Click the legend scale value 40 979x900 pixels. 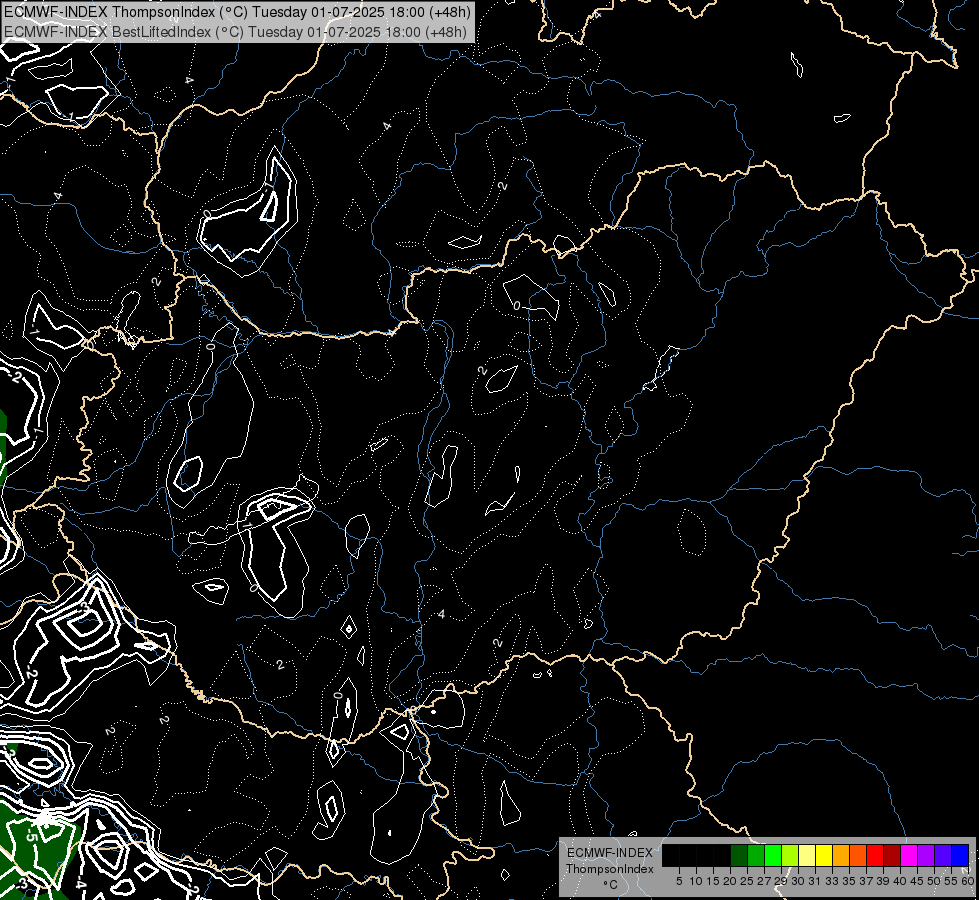[900, 881]
